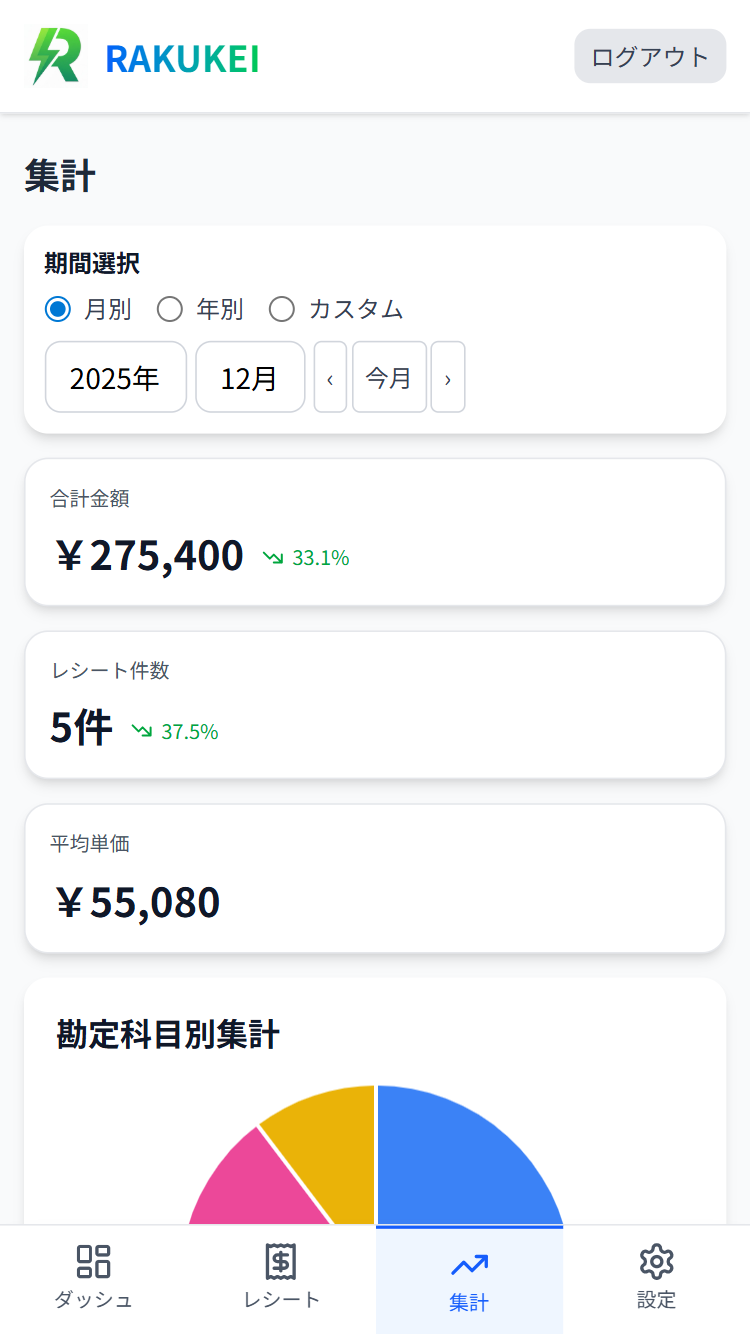Image resolution: width=750 pixels, height=1334 pixels.
Task: Open the 2025年 year dropdown
Action: (115, 379)
